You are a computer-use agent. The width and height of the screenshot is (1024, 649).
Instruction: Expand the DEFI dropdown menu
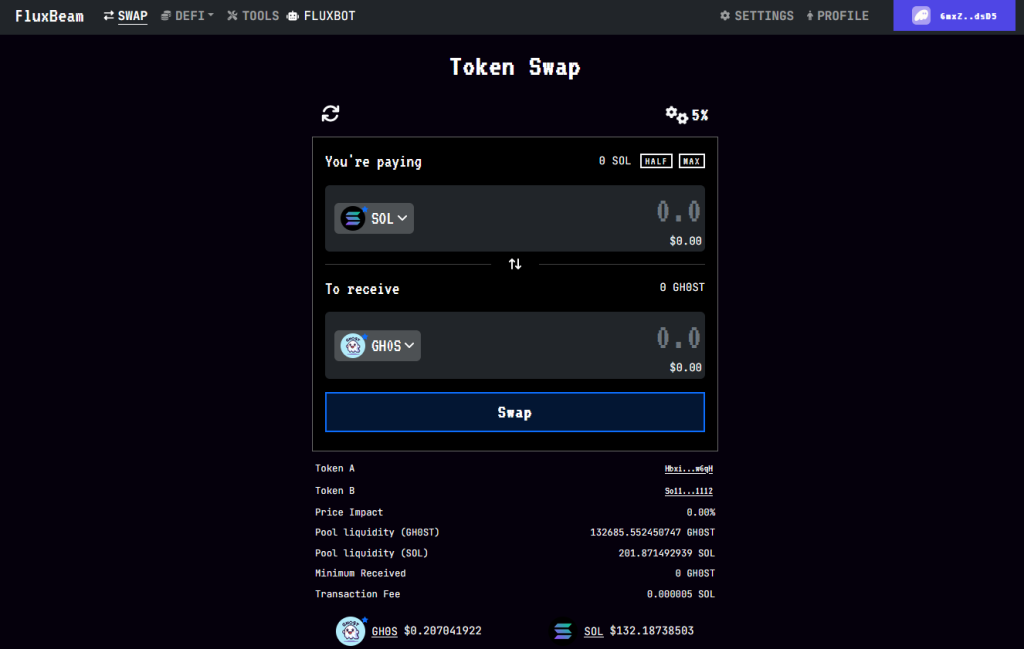(187, 16)
